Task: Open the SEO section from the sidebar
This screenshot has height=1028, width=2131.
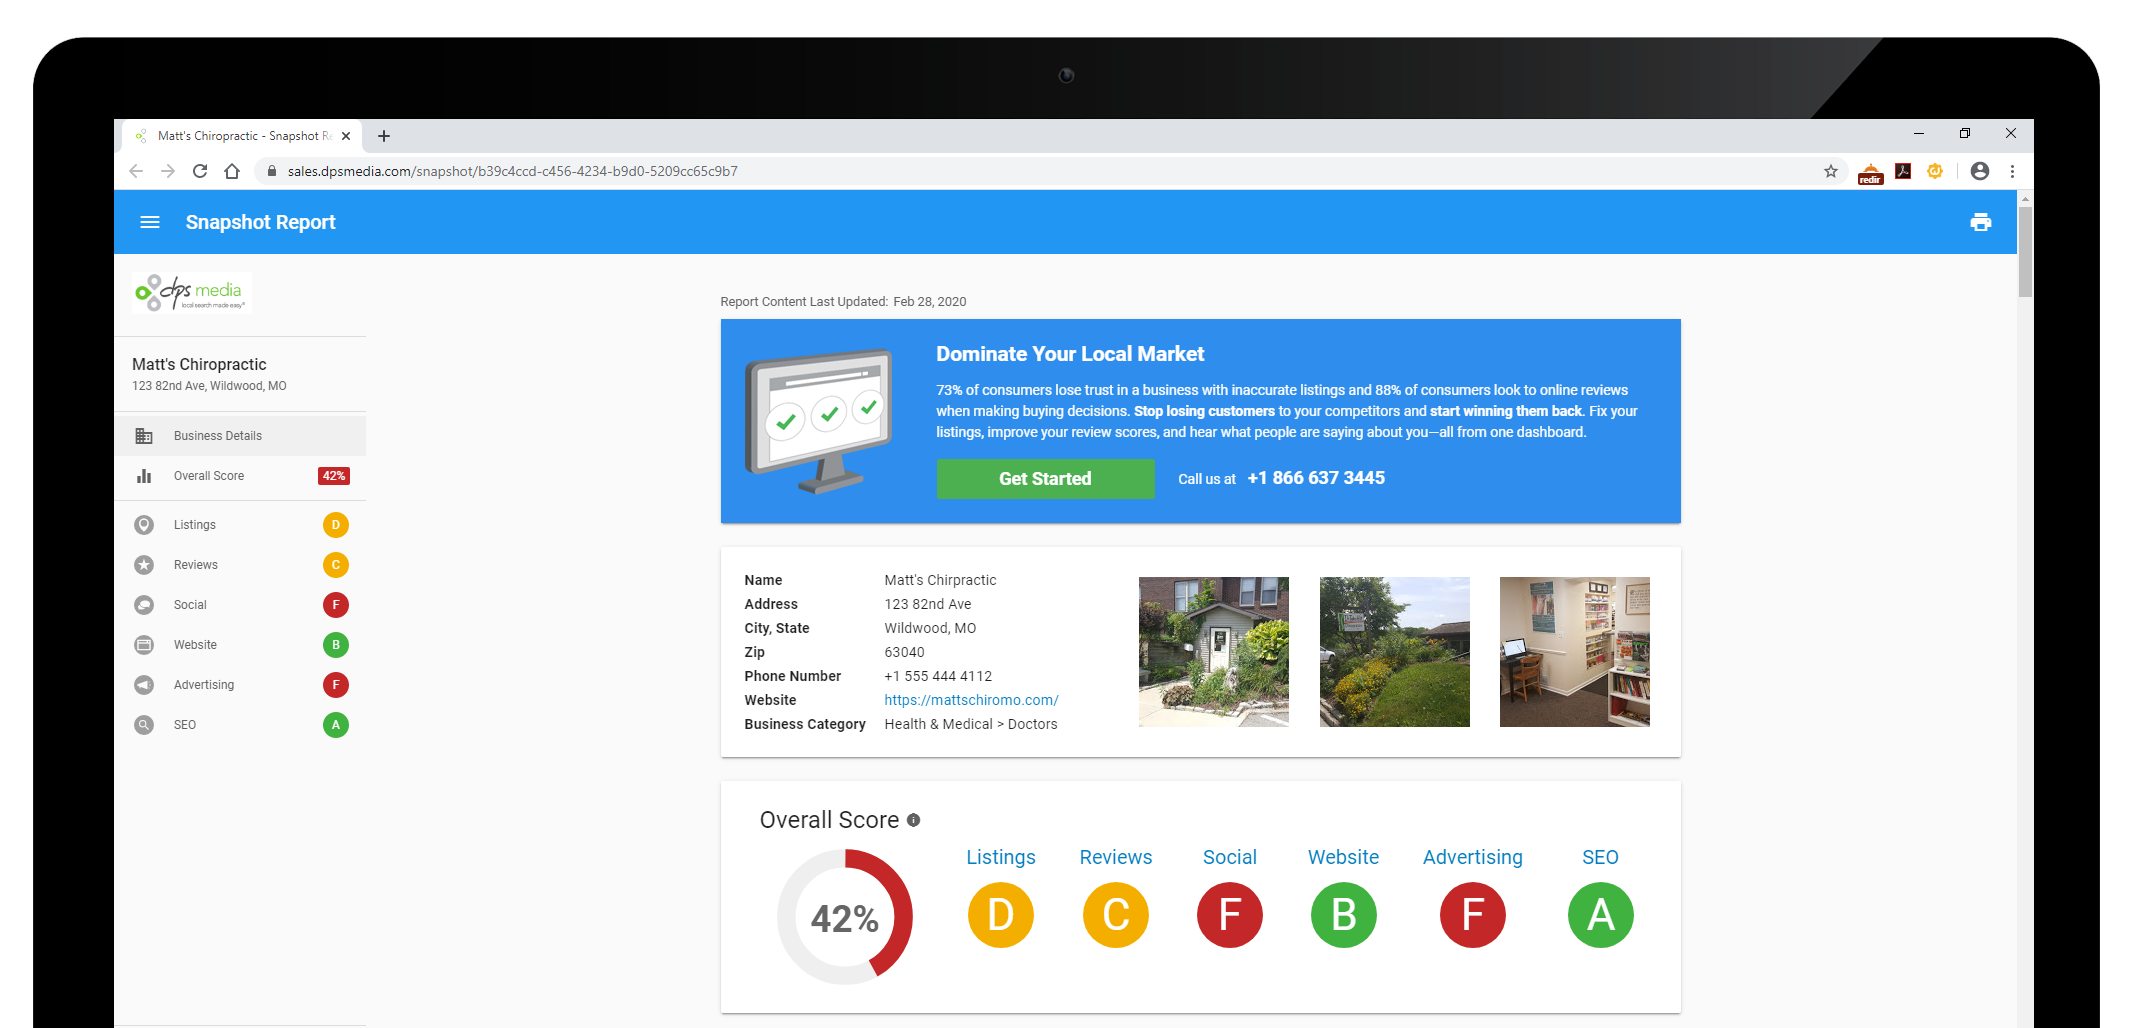Action: [x=185, y=725]
